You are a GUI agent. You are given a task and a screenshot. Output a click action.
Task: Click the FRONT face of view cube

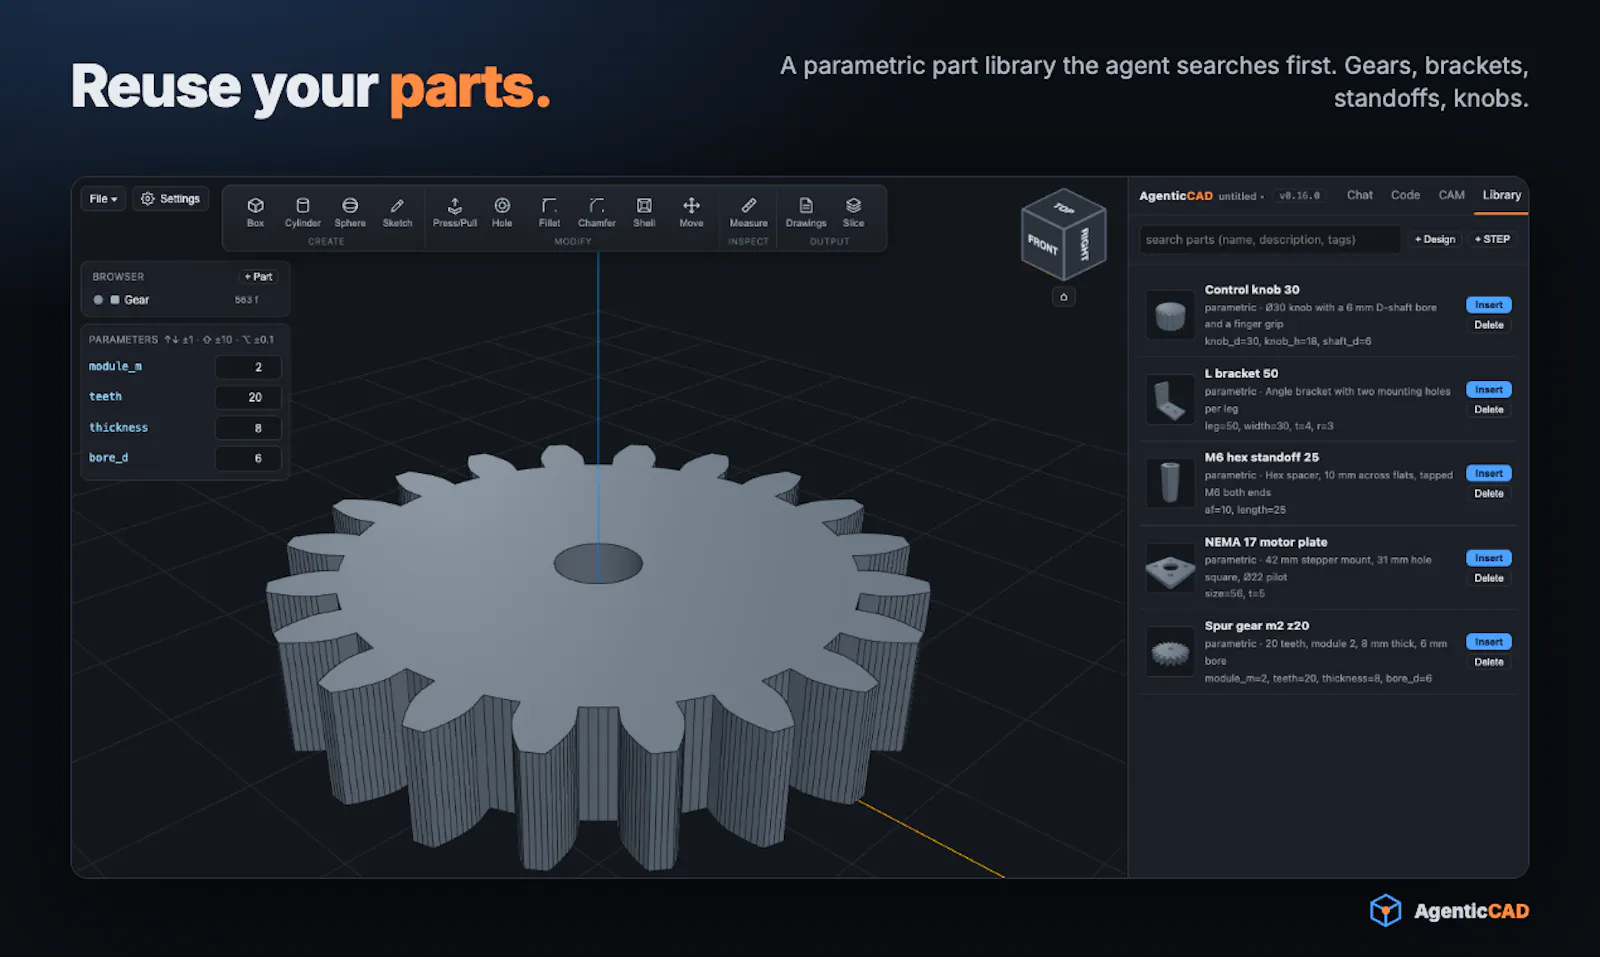point(1042,244)
